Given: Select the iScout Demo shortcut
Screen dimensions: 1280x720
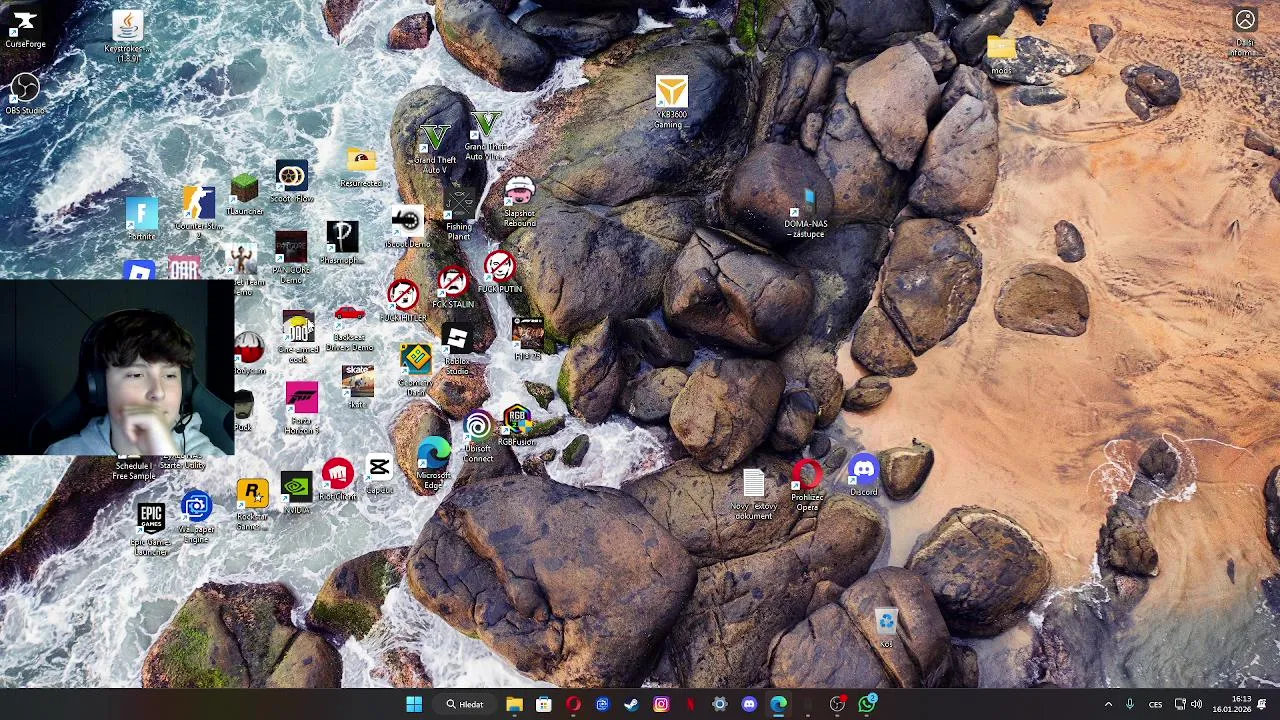Looking at the screenshot, I should click(x=407, y=228).
